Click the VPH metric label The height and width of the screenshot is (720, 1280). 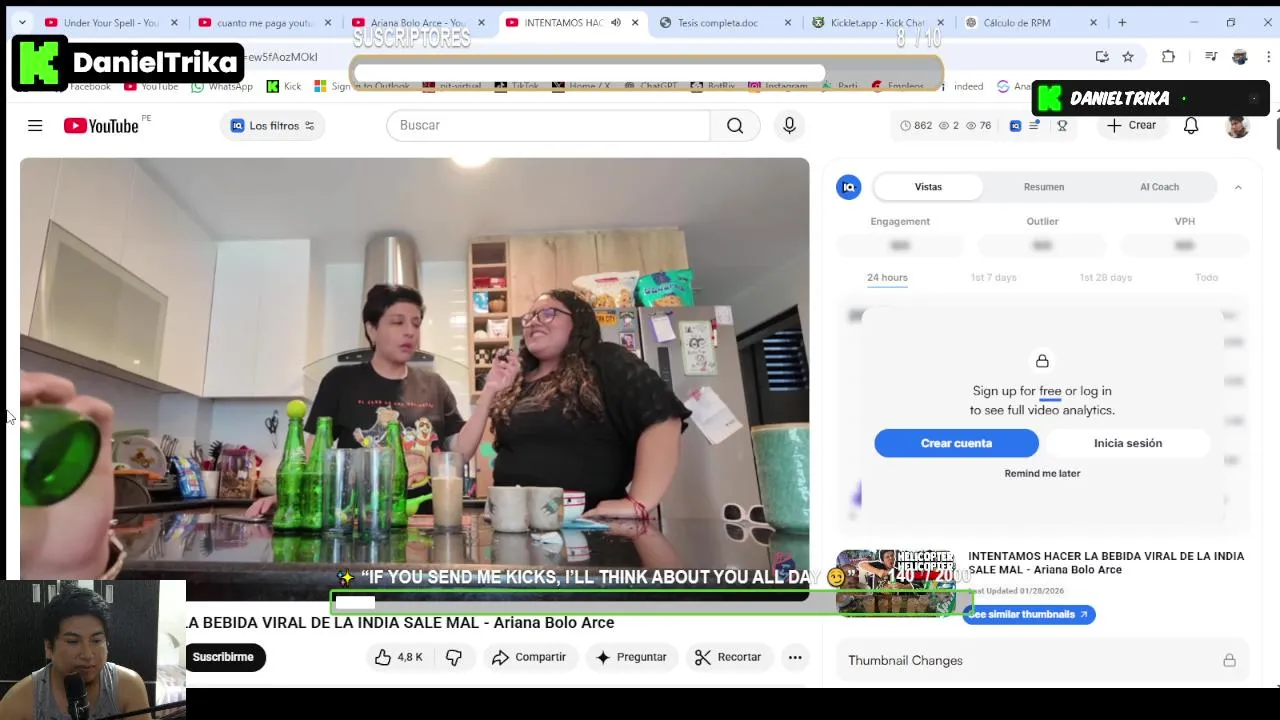tap(1184, 222)
